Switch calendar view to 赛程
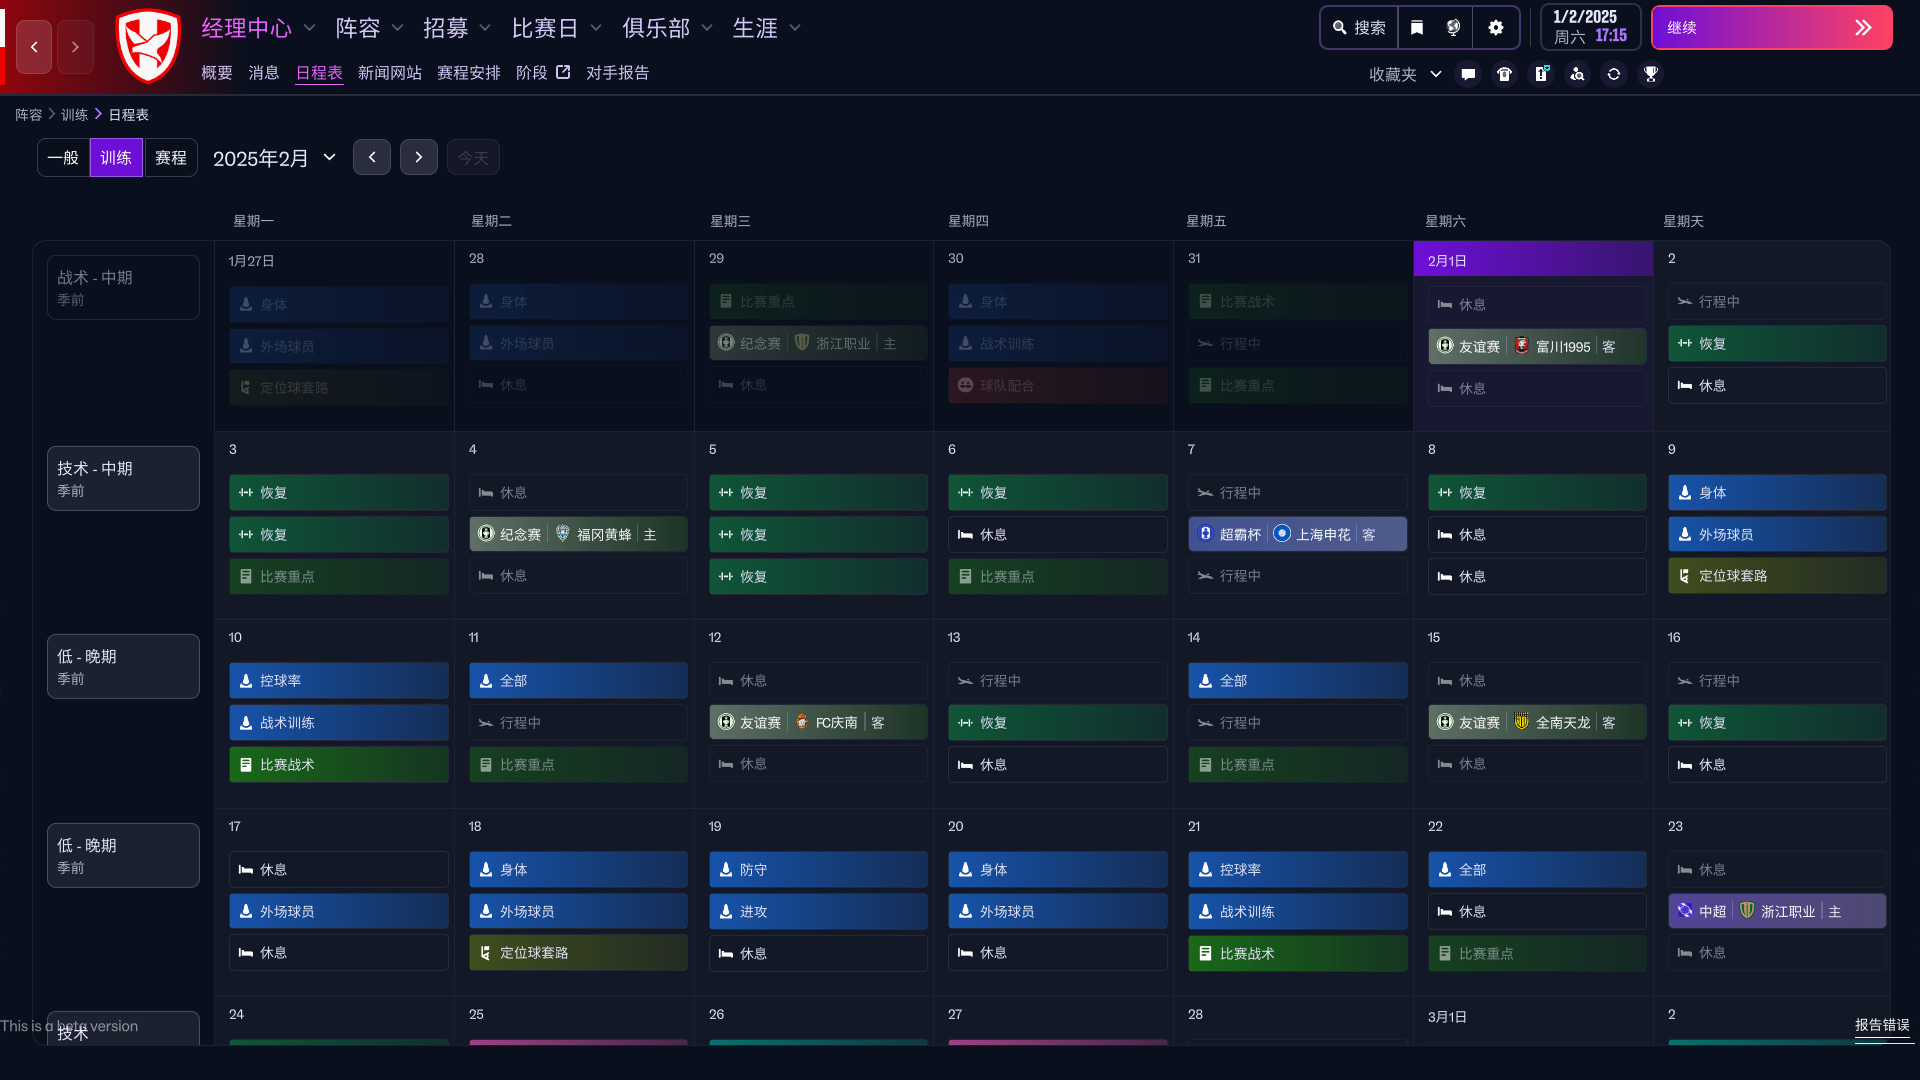The image size is (1920, 1080). 171,158
